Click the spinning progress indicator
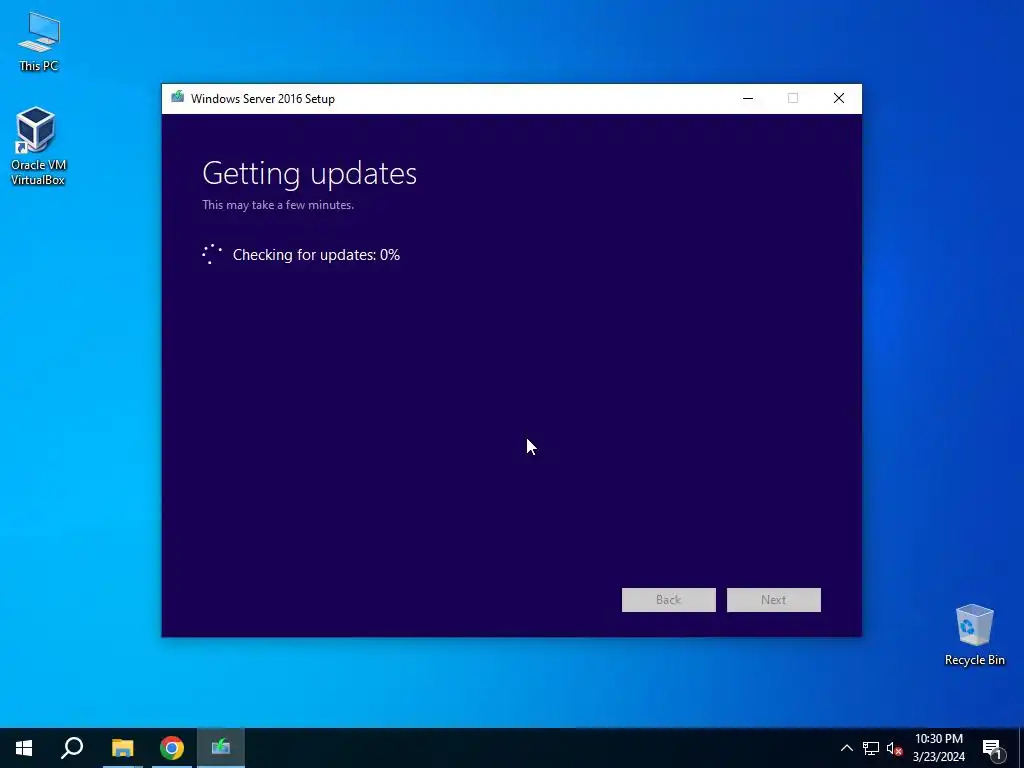1024x768 pixels. [x=212, y=254]
